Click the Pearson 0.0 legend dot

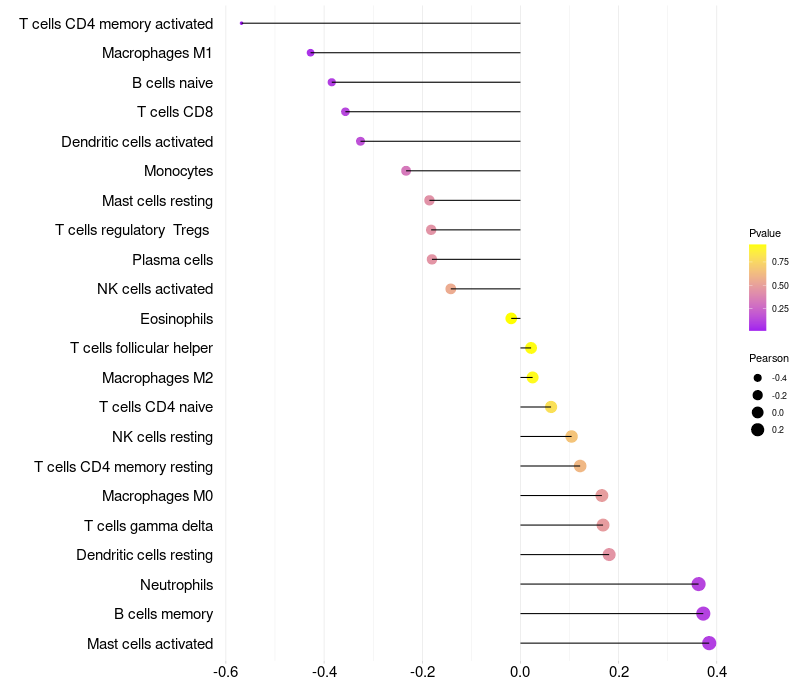click(758, 412)
